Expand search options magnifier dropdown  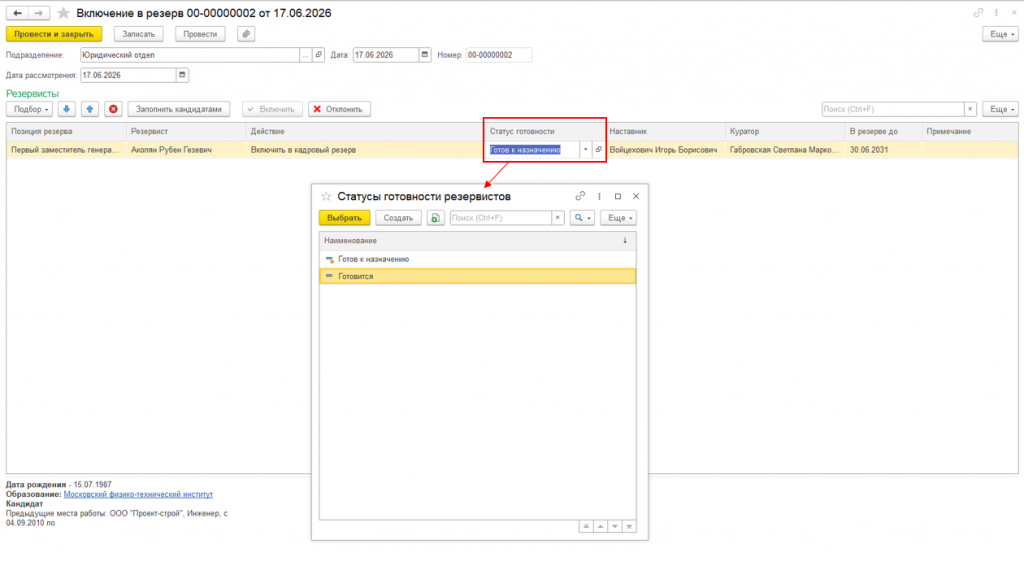(582, 218)
